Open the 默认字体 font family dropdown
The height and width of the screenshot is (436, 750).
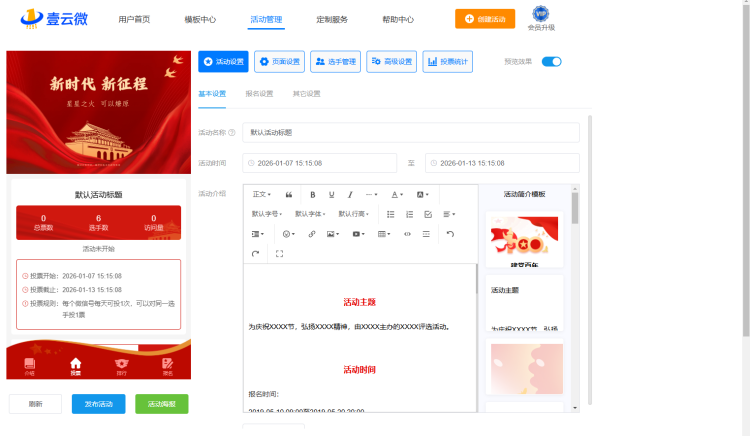pos(310,214)
